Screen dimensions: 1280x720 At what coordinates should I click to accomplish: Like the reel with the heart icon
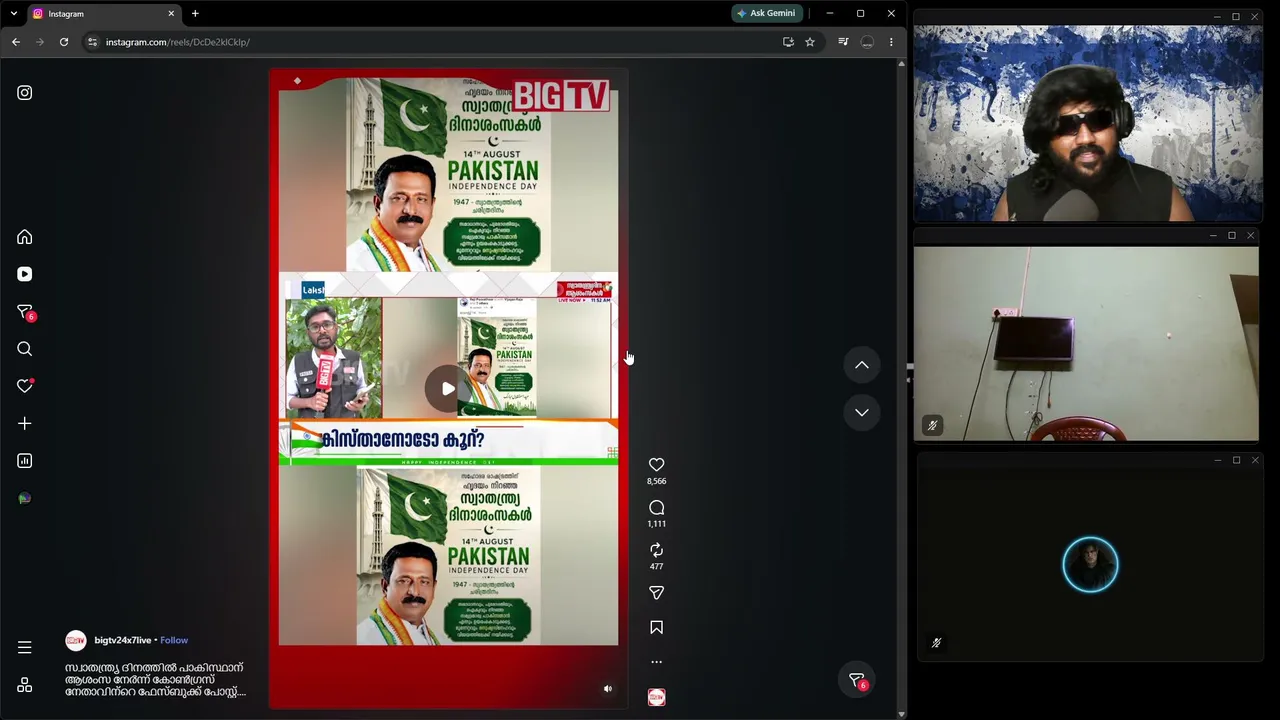pyautogui.click(x=656, y=465)
